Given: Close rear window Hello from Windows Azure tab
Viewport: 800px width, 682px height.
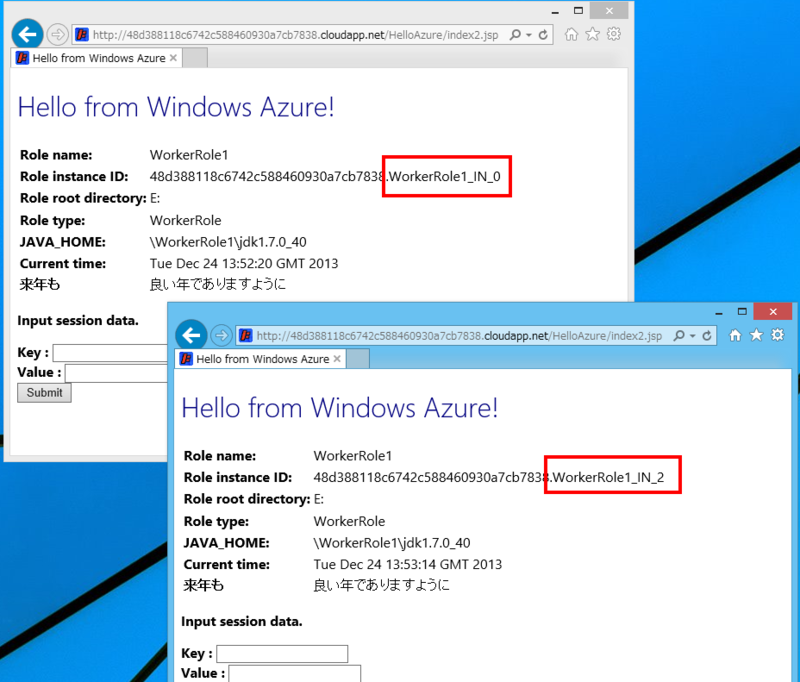Looking at the screenshot, I should click(173, 58).
